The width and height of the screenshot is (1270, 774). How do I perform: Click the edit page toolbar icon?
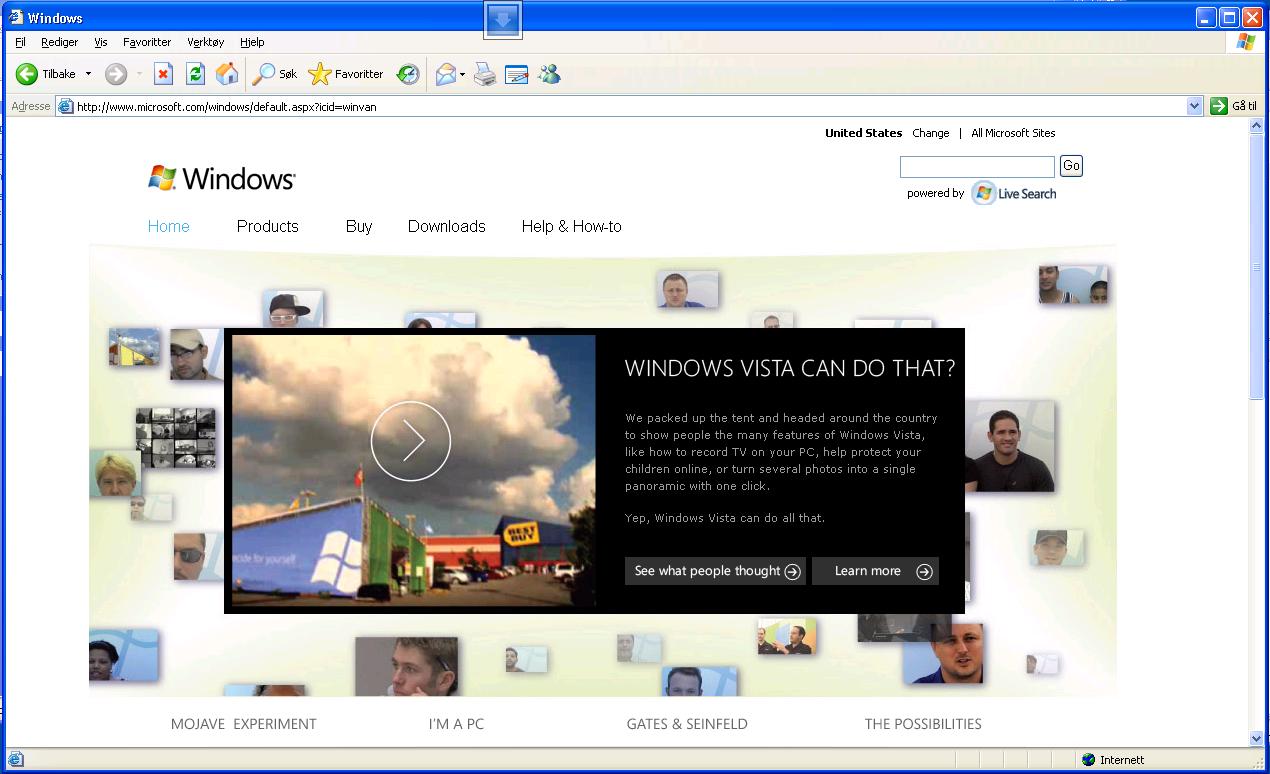pyautogui.click(x=517, y=74)
